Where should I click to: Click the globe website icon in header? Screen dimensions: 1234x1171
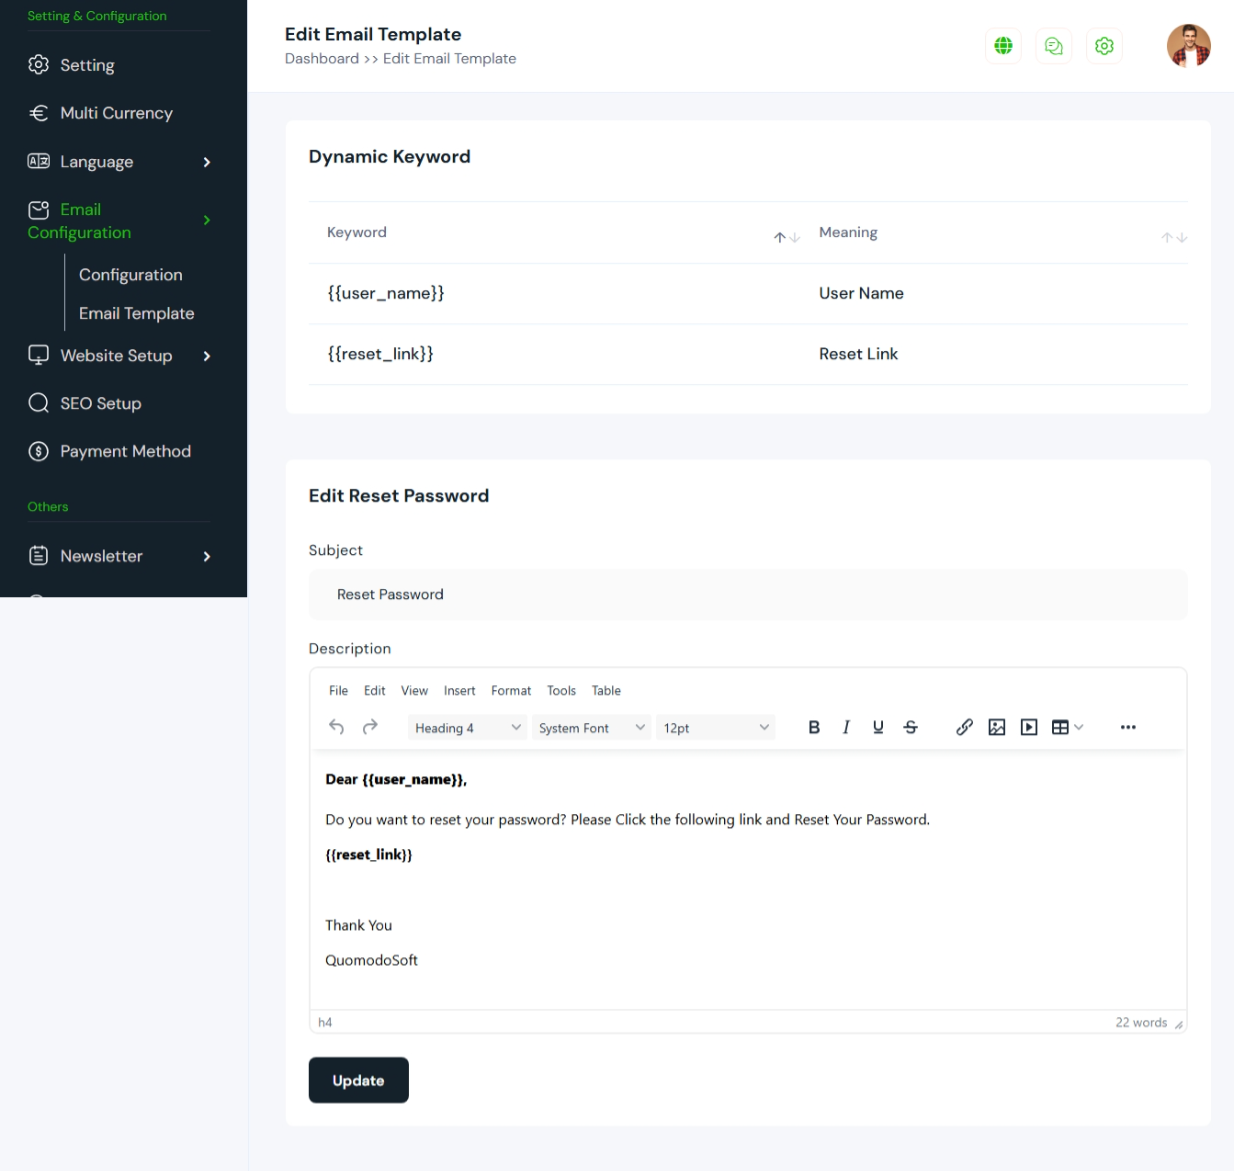pos(1003,46)
